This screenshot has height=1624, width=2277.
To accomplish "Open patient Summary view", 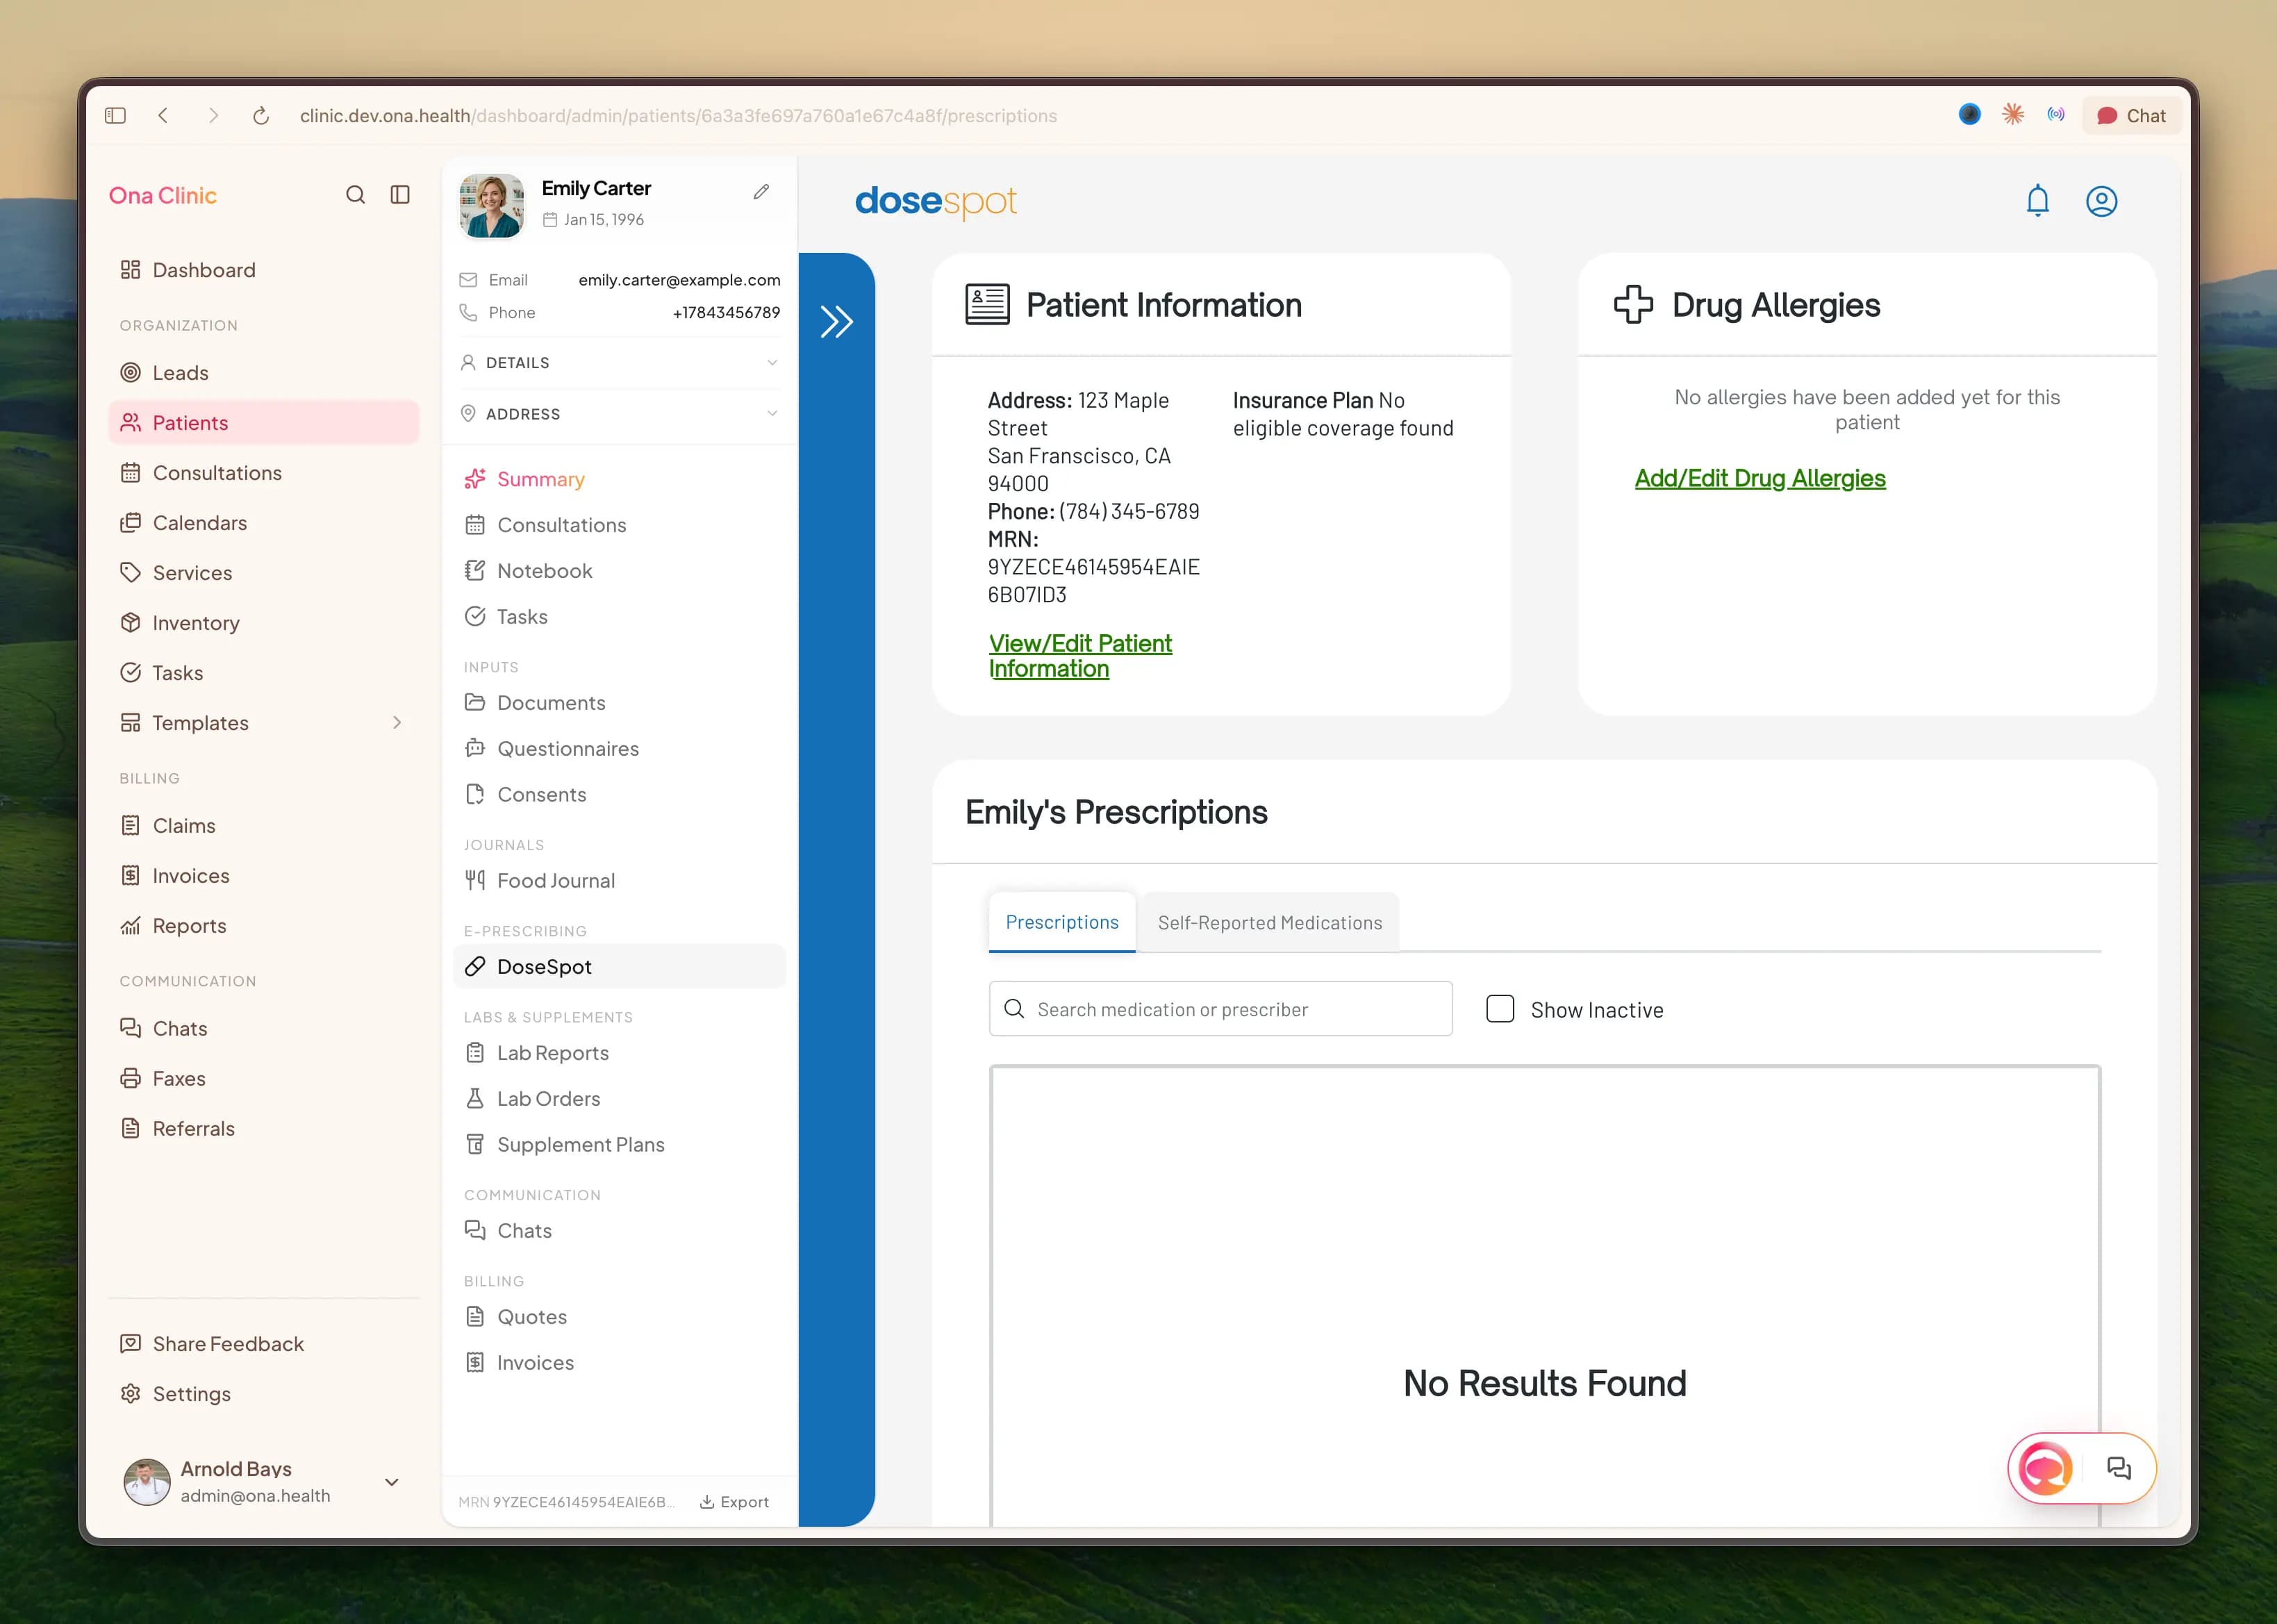I will tap(619, 479).
